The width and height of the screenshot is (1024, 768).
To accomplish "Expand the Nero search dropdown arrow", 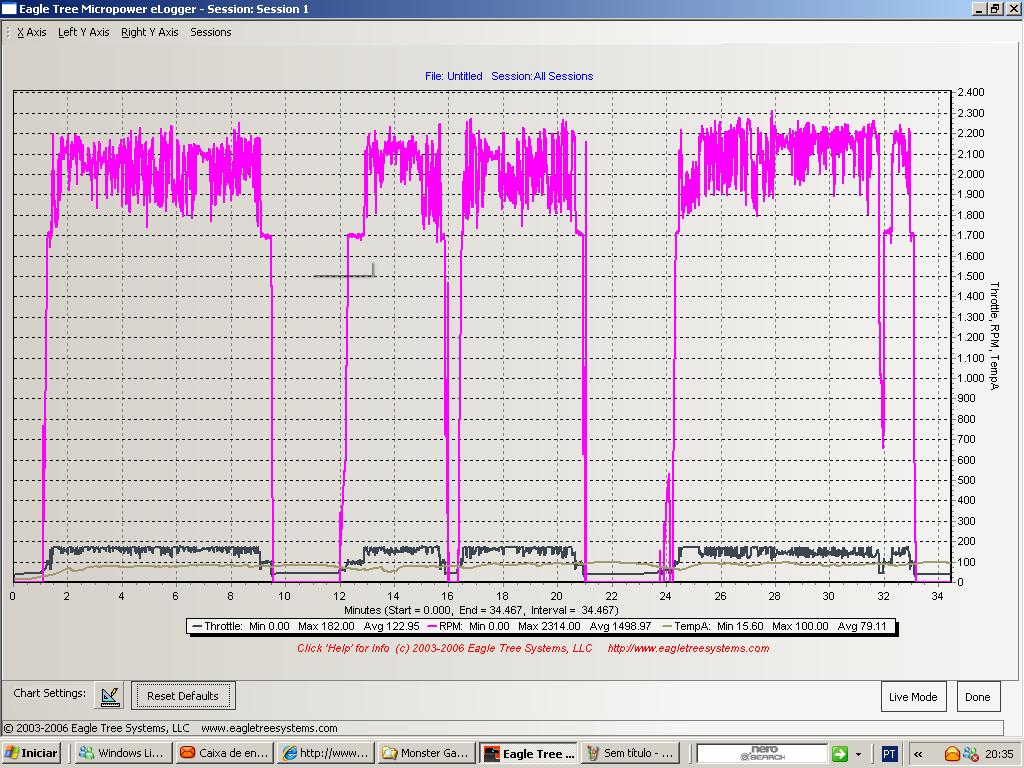I will 858,754.
